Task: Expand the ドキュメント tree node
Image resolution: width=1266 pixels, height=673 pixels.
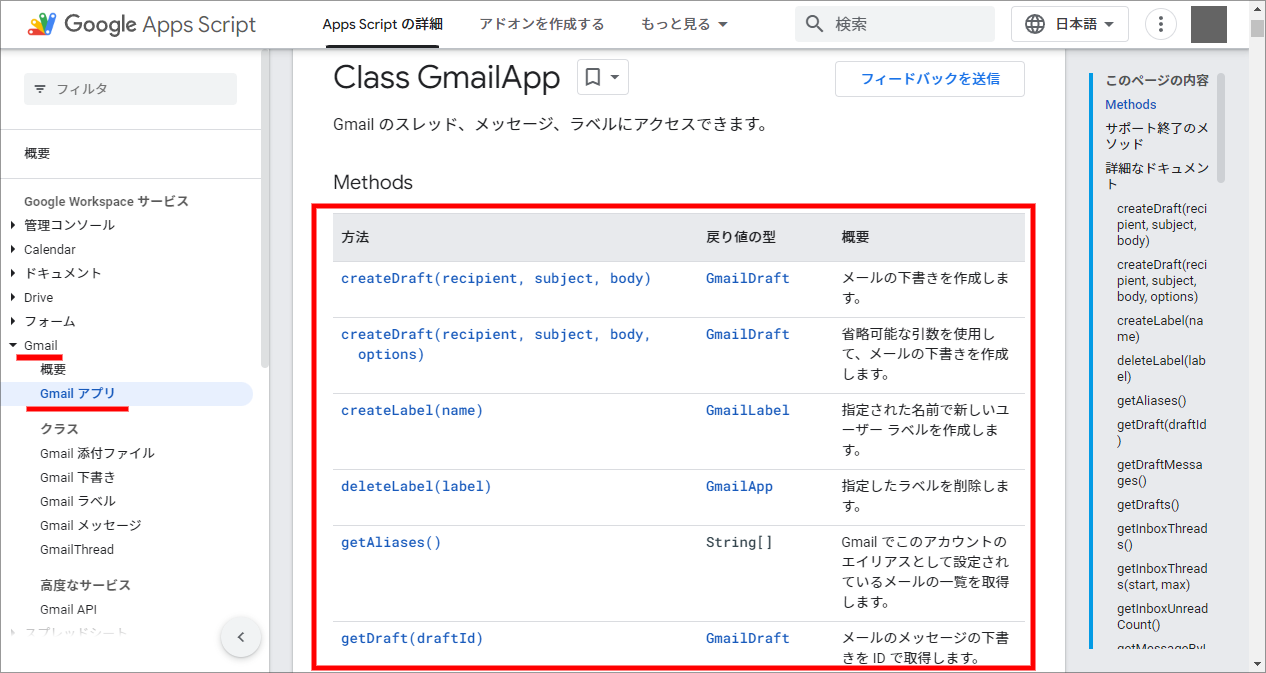Action: click(x=13, y=273)
